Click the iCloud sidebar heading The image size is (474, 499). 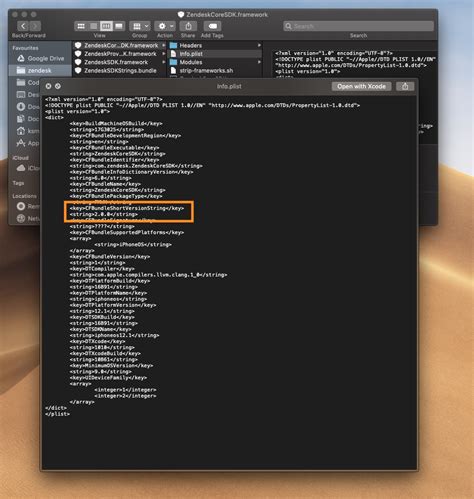pyautogui.click(x=21, y=158)
